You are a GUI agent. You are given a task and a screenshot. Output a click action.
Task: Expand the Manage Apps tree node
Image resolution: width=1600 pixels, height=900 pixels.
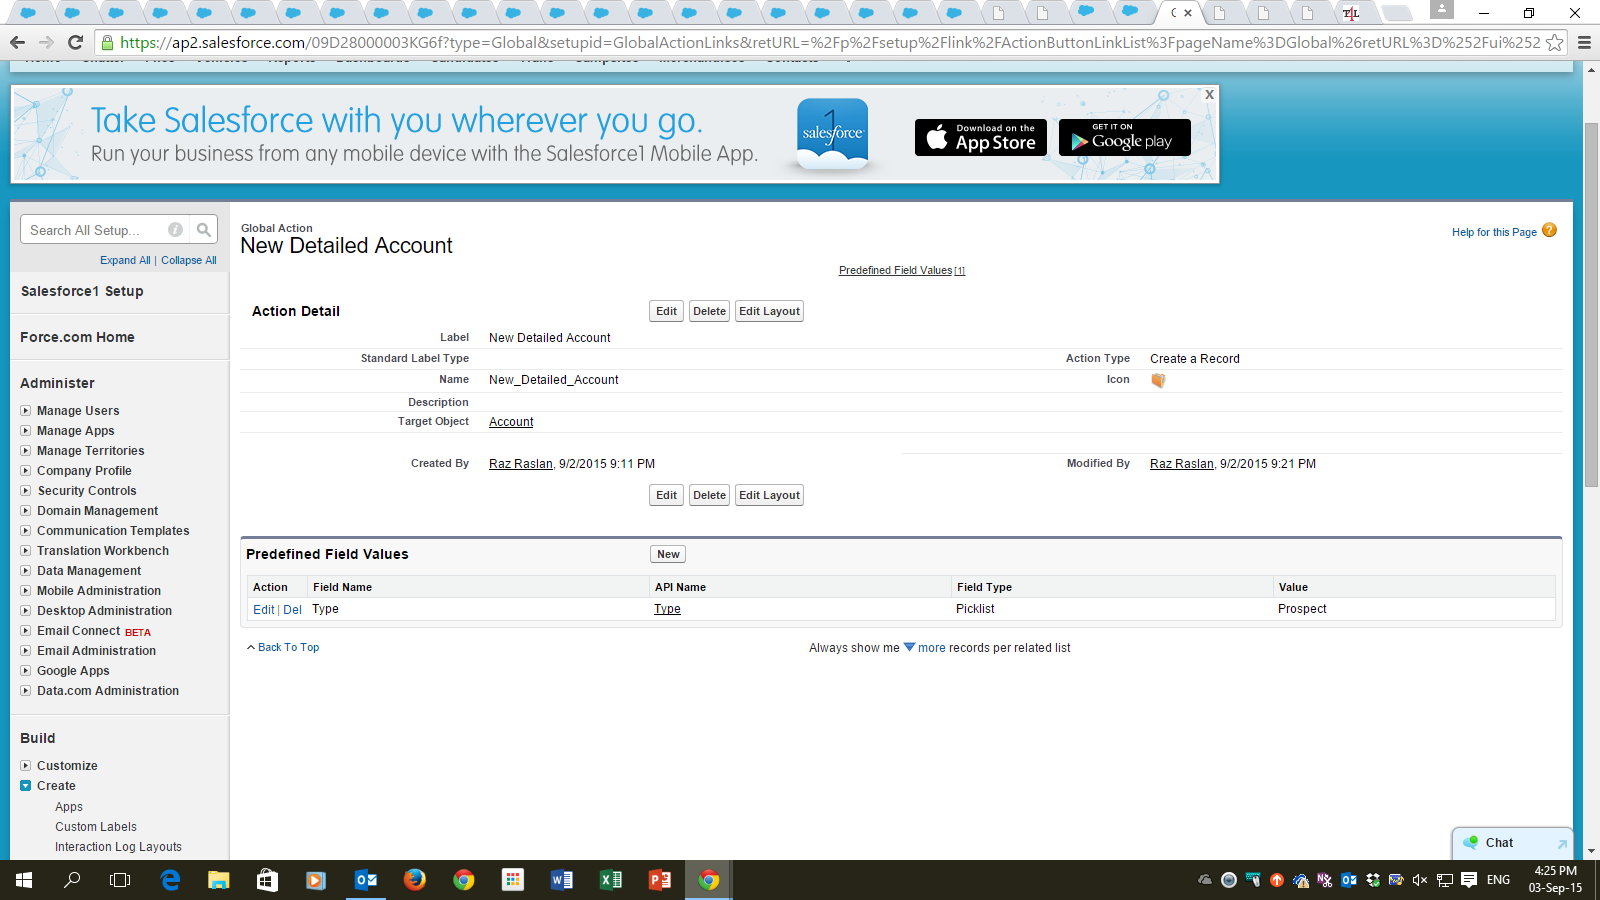[26, 431]
